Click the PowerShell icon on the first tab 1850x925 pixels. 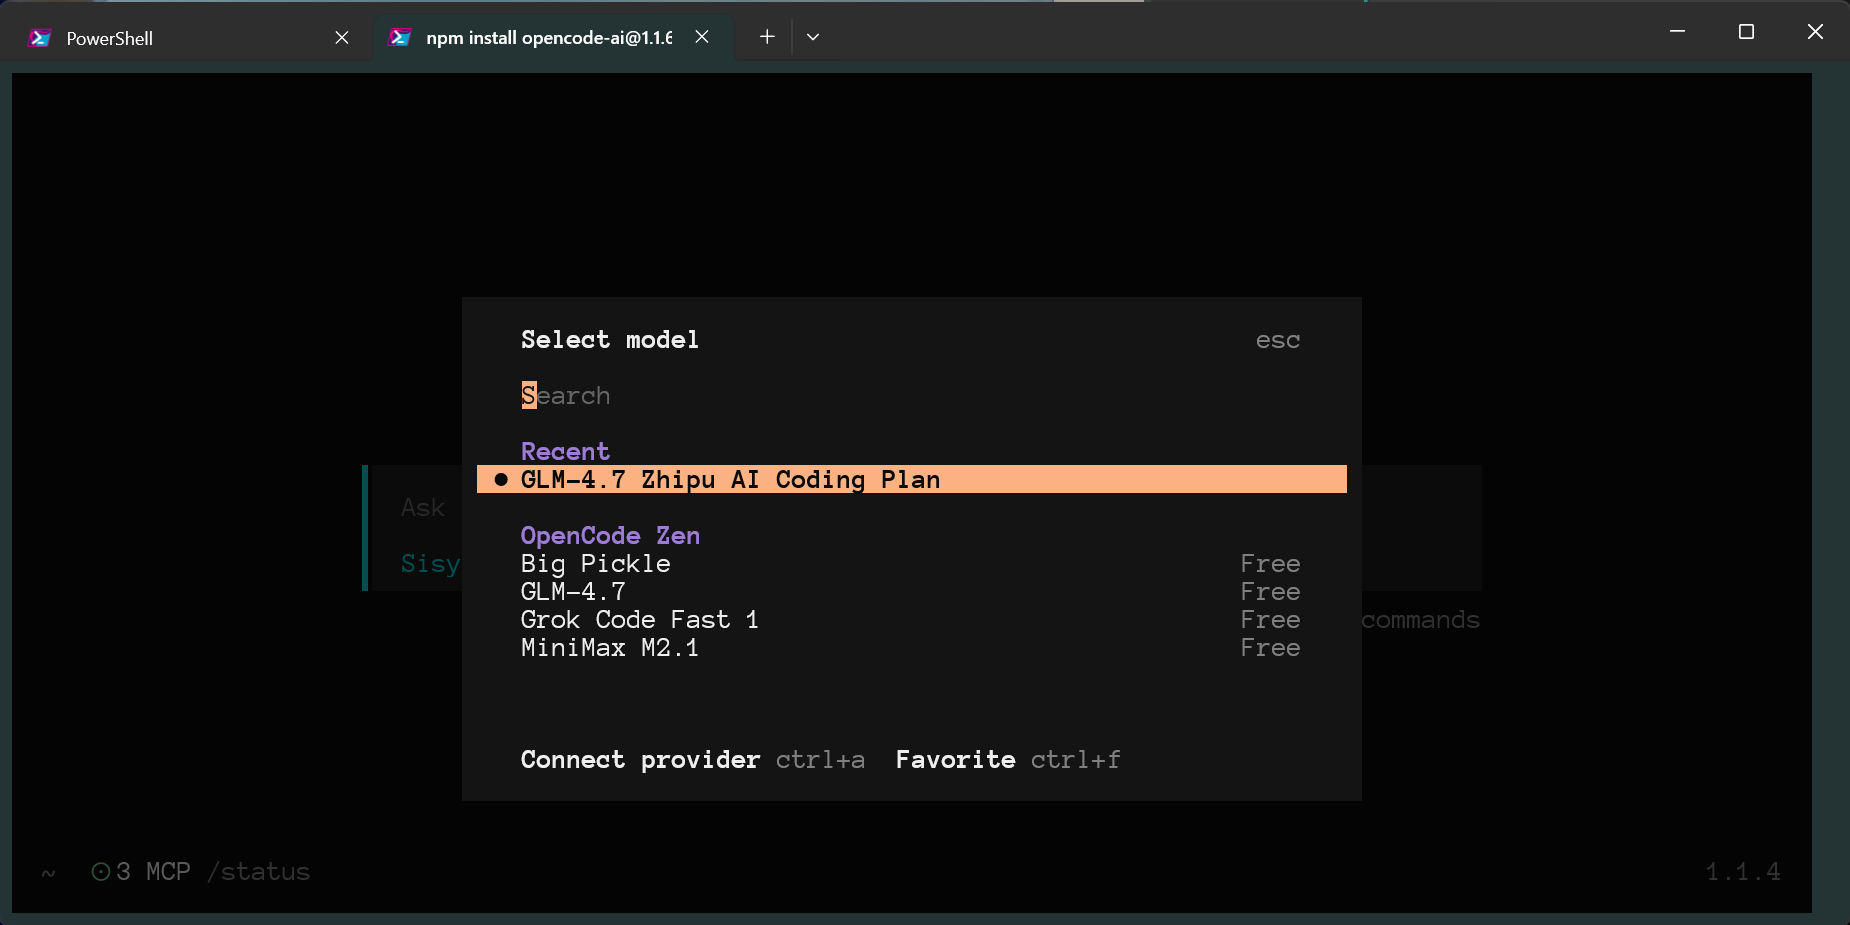(40, 37)
